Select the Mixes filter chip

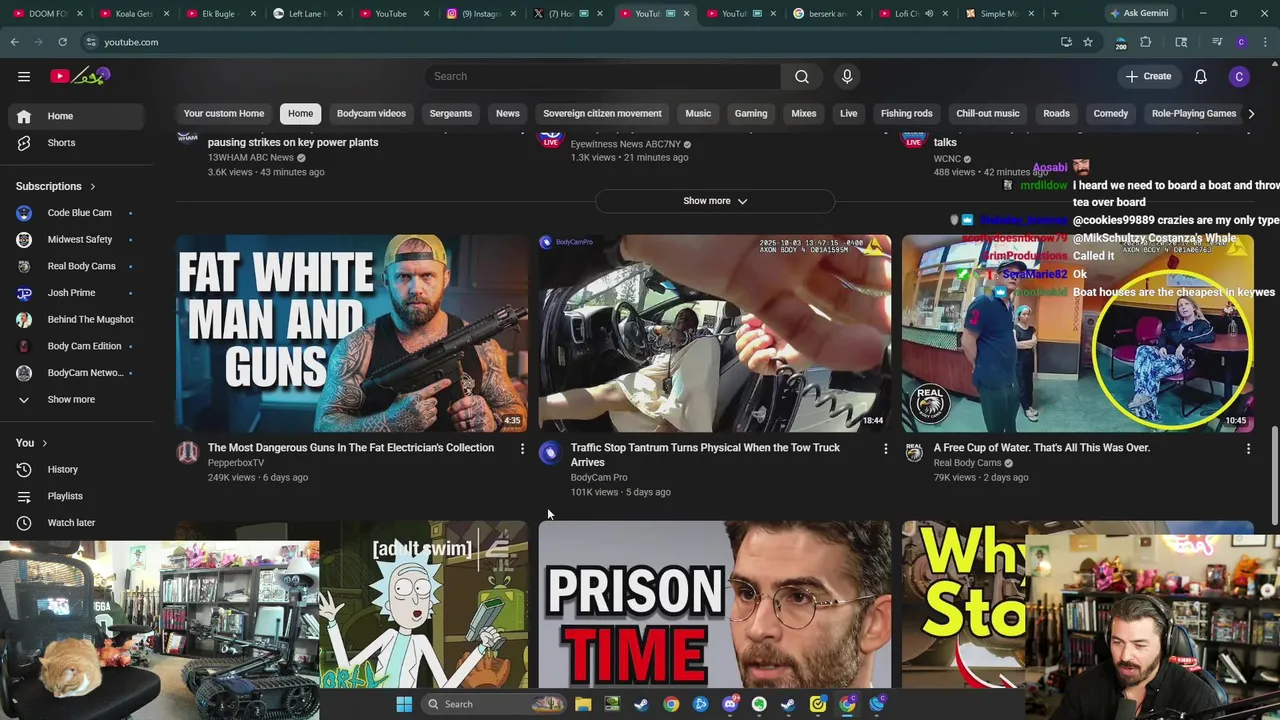[804, 113]
